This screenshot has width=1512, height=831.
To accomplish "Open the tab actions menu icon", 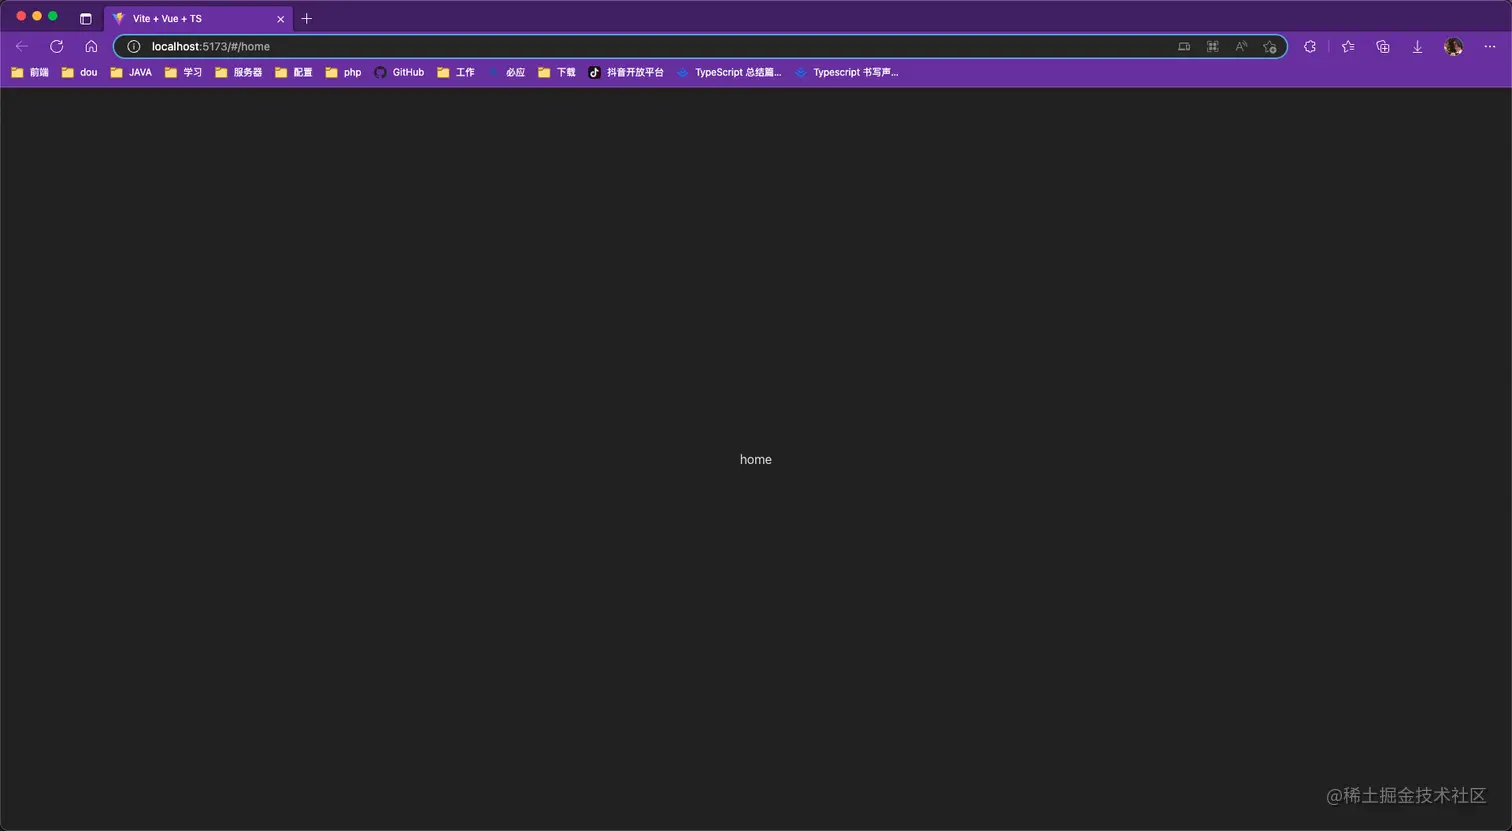I will coord(86,18).
